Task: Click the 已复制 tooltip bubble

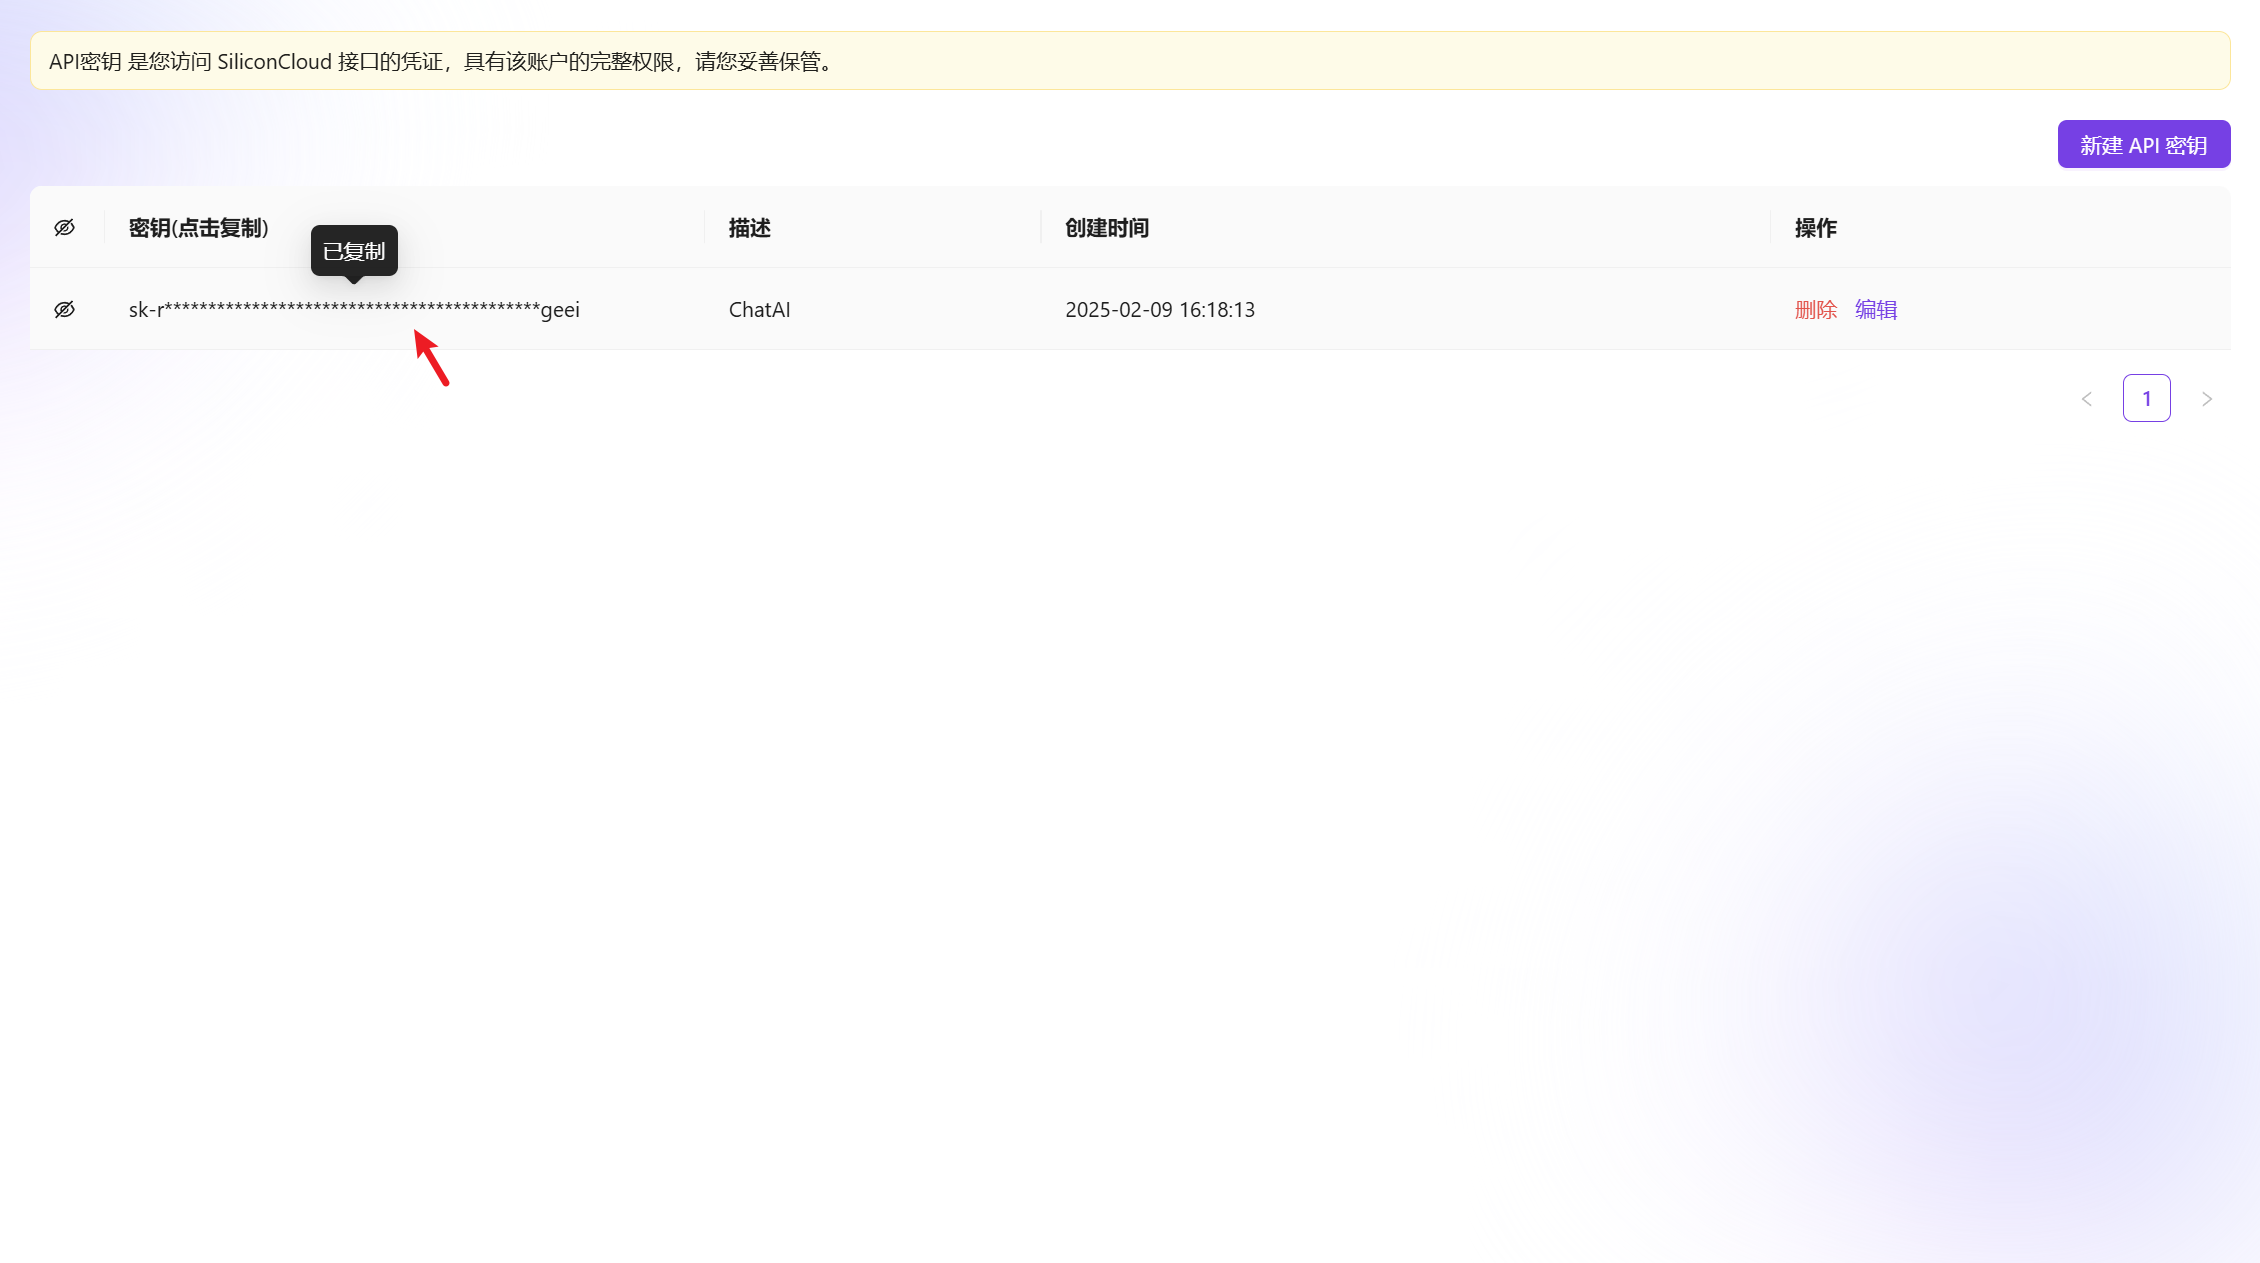Action: coord(354,251)
